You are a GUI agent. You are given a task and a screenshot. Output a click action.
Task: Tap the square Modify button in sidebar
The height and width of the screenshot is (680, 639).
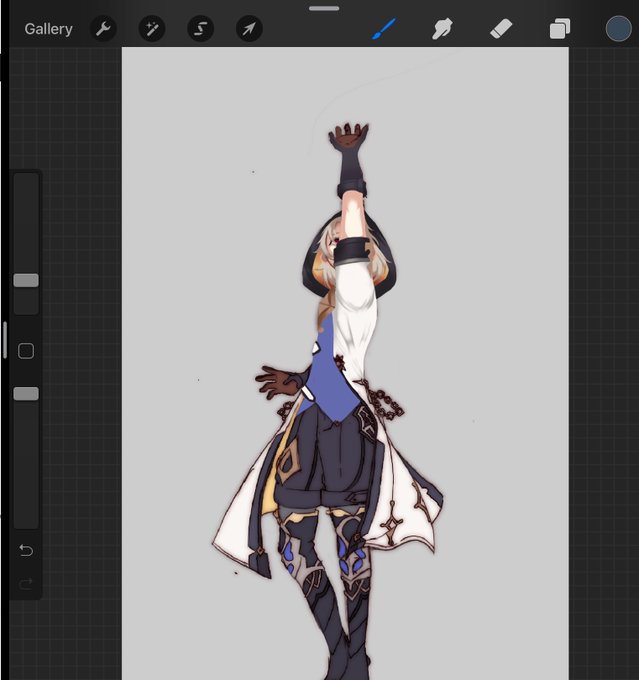[26, 351]
